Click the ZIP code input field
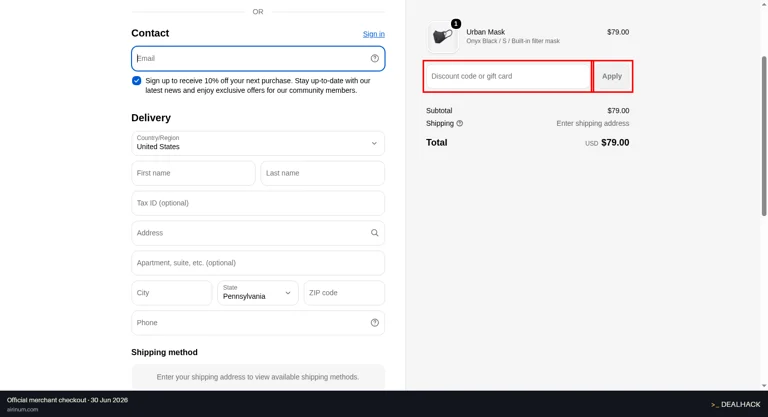Image resolution: width=768 pixels, height=417 pixels. (x=344, y=293)
